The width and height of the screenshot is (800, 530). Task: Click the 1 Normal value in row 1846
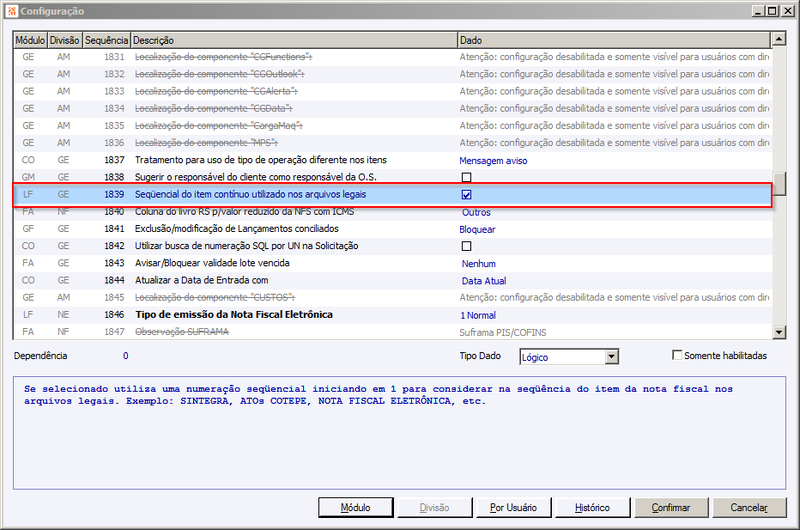point(478,315)
